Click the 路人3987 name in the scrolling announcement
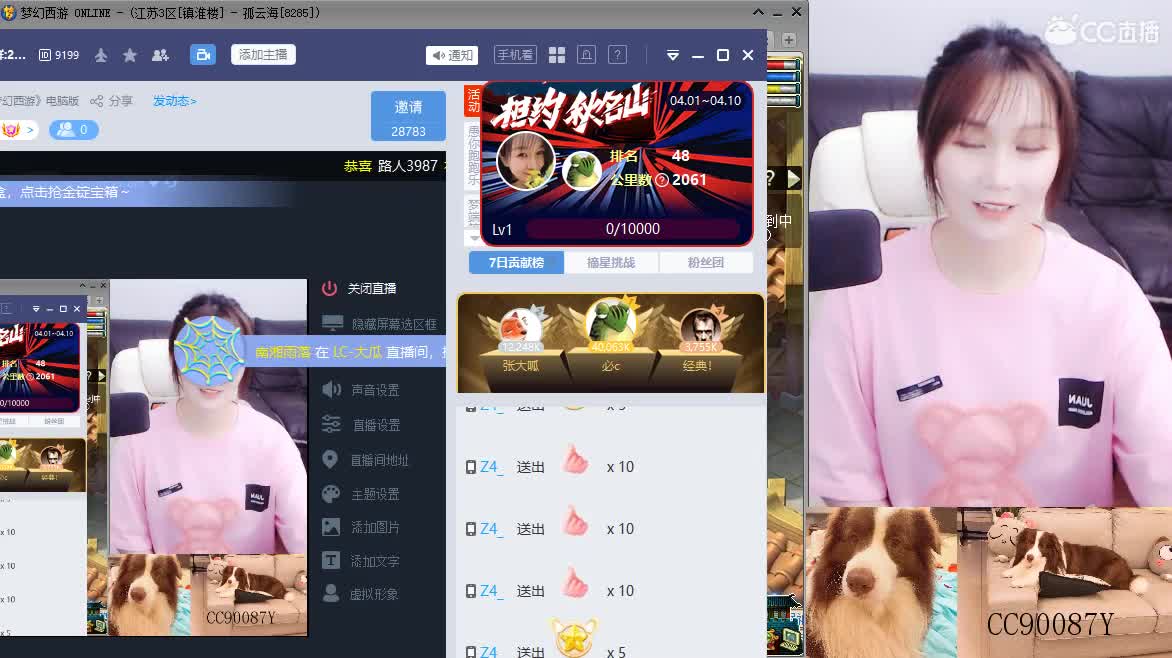 pos(407,165)
